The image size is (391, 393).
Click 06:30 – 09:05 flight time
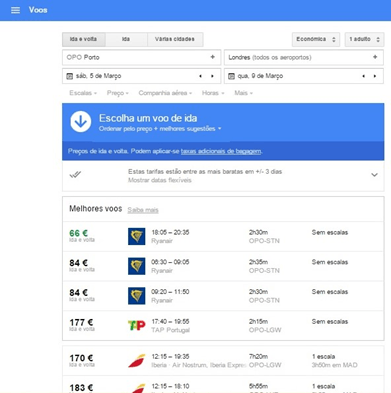170,262
